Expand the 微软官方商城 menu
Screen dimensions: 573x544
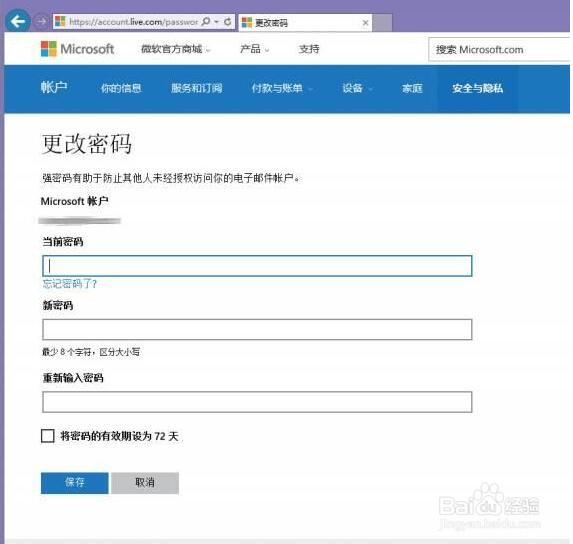pyautogui.click(x=176, y=49)
